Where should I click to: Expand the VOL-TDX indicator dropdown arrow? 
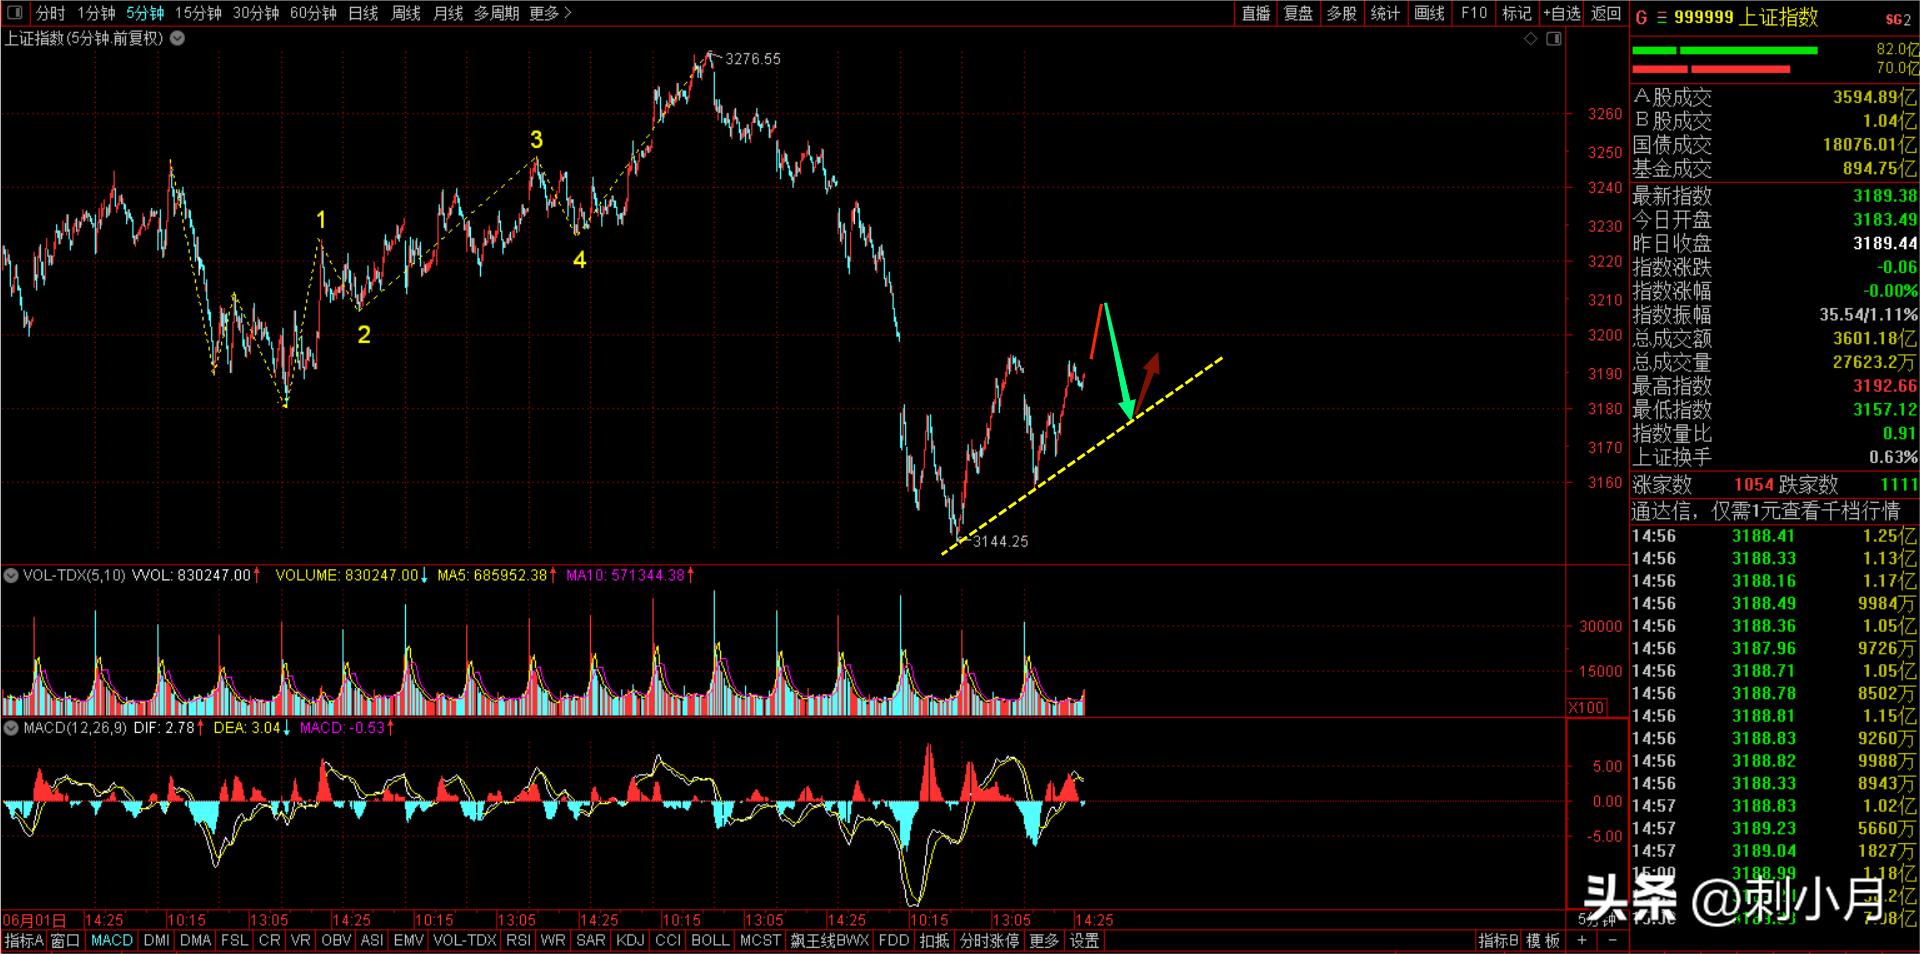pos(11,575)
